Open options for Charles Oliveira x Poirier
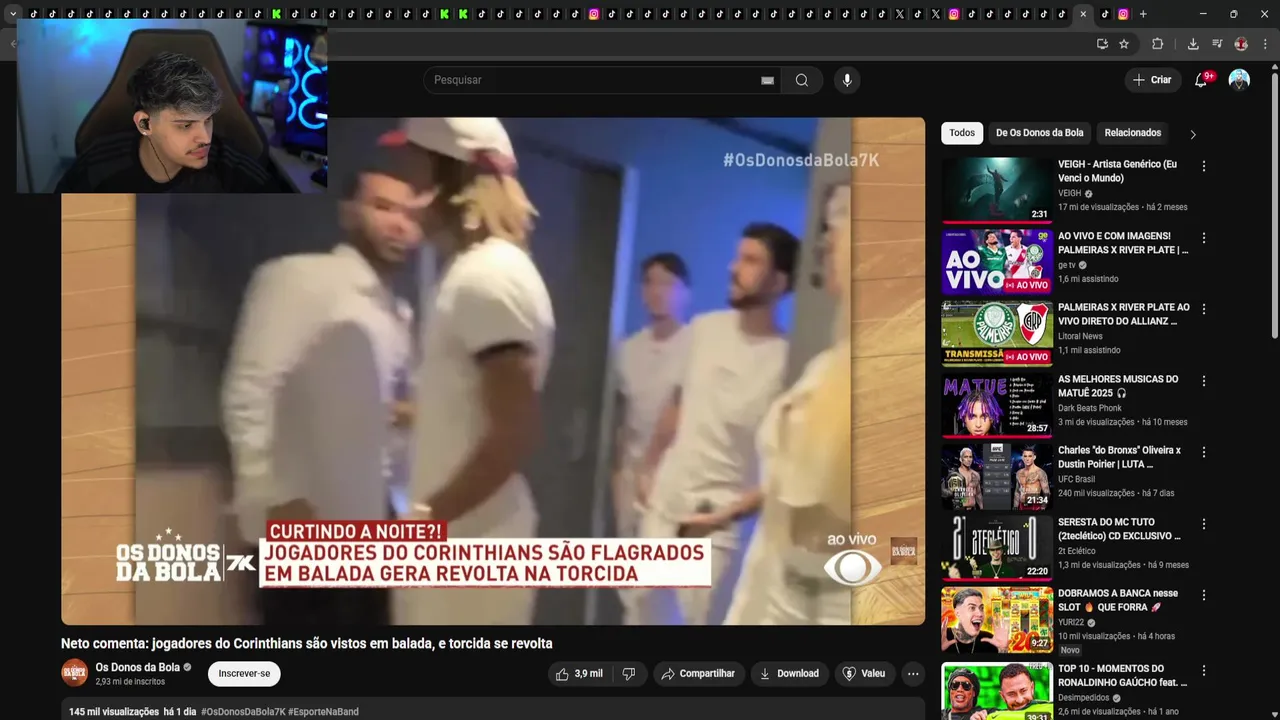This screenshot has height=720, width=1280. tap(1204, 452)
